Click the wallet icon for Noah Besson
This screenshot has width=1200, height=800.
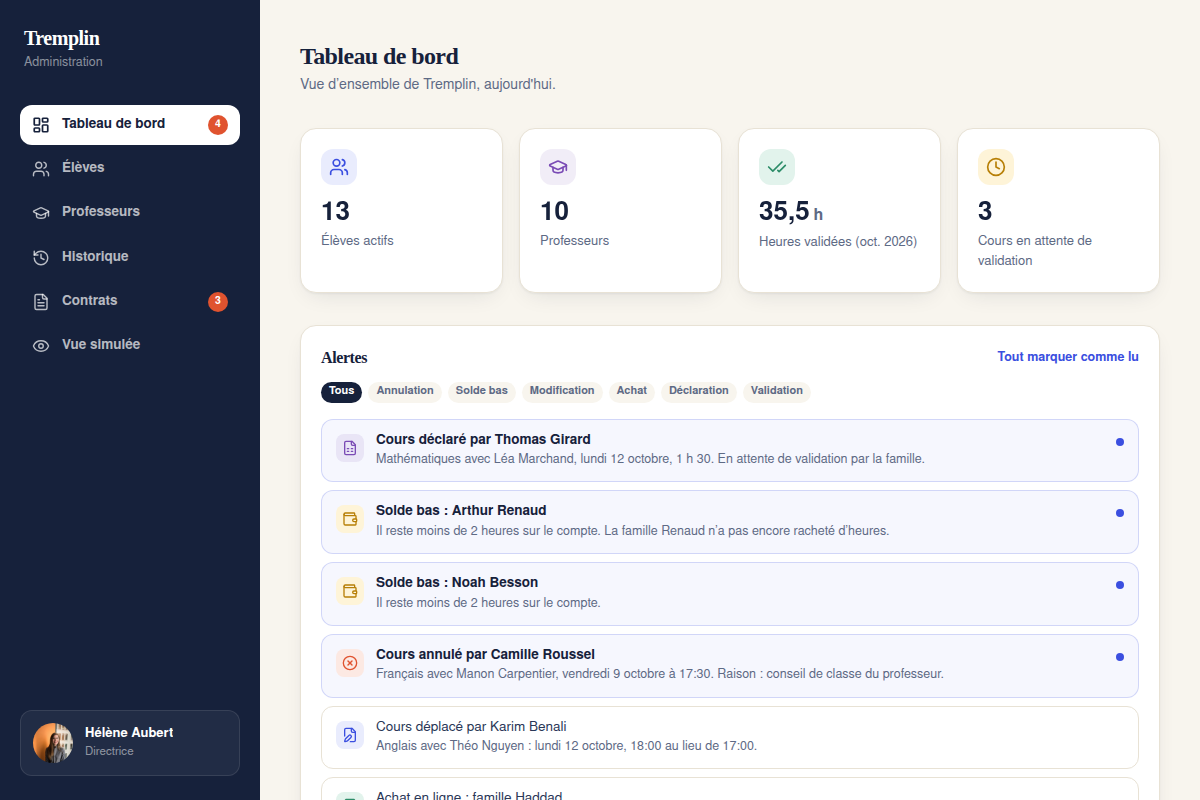point(350,591)
